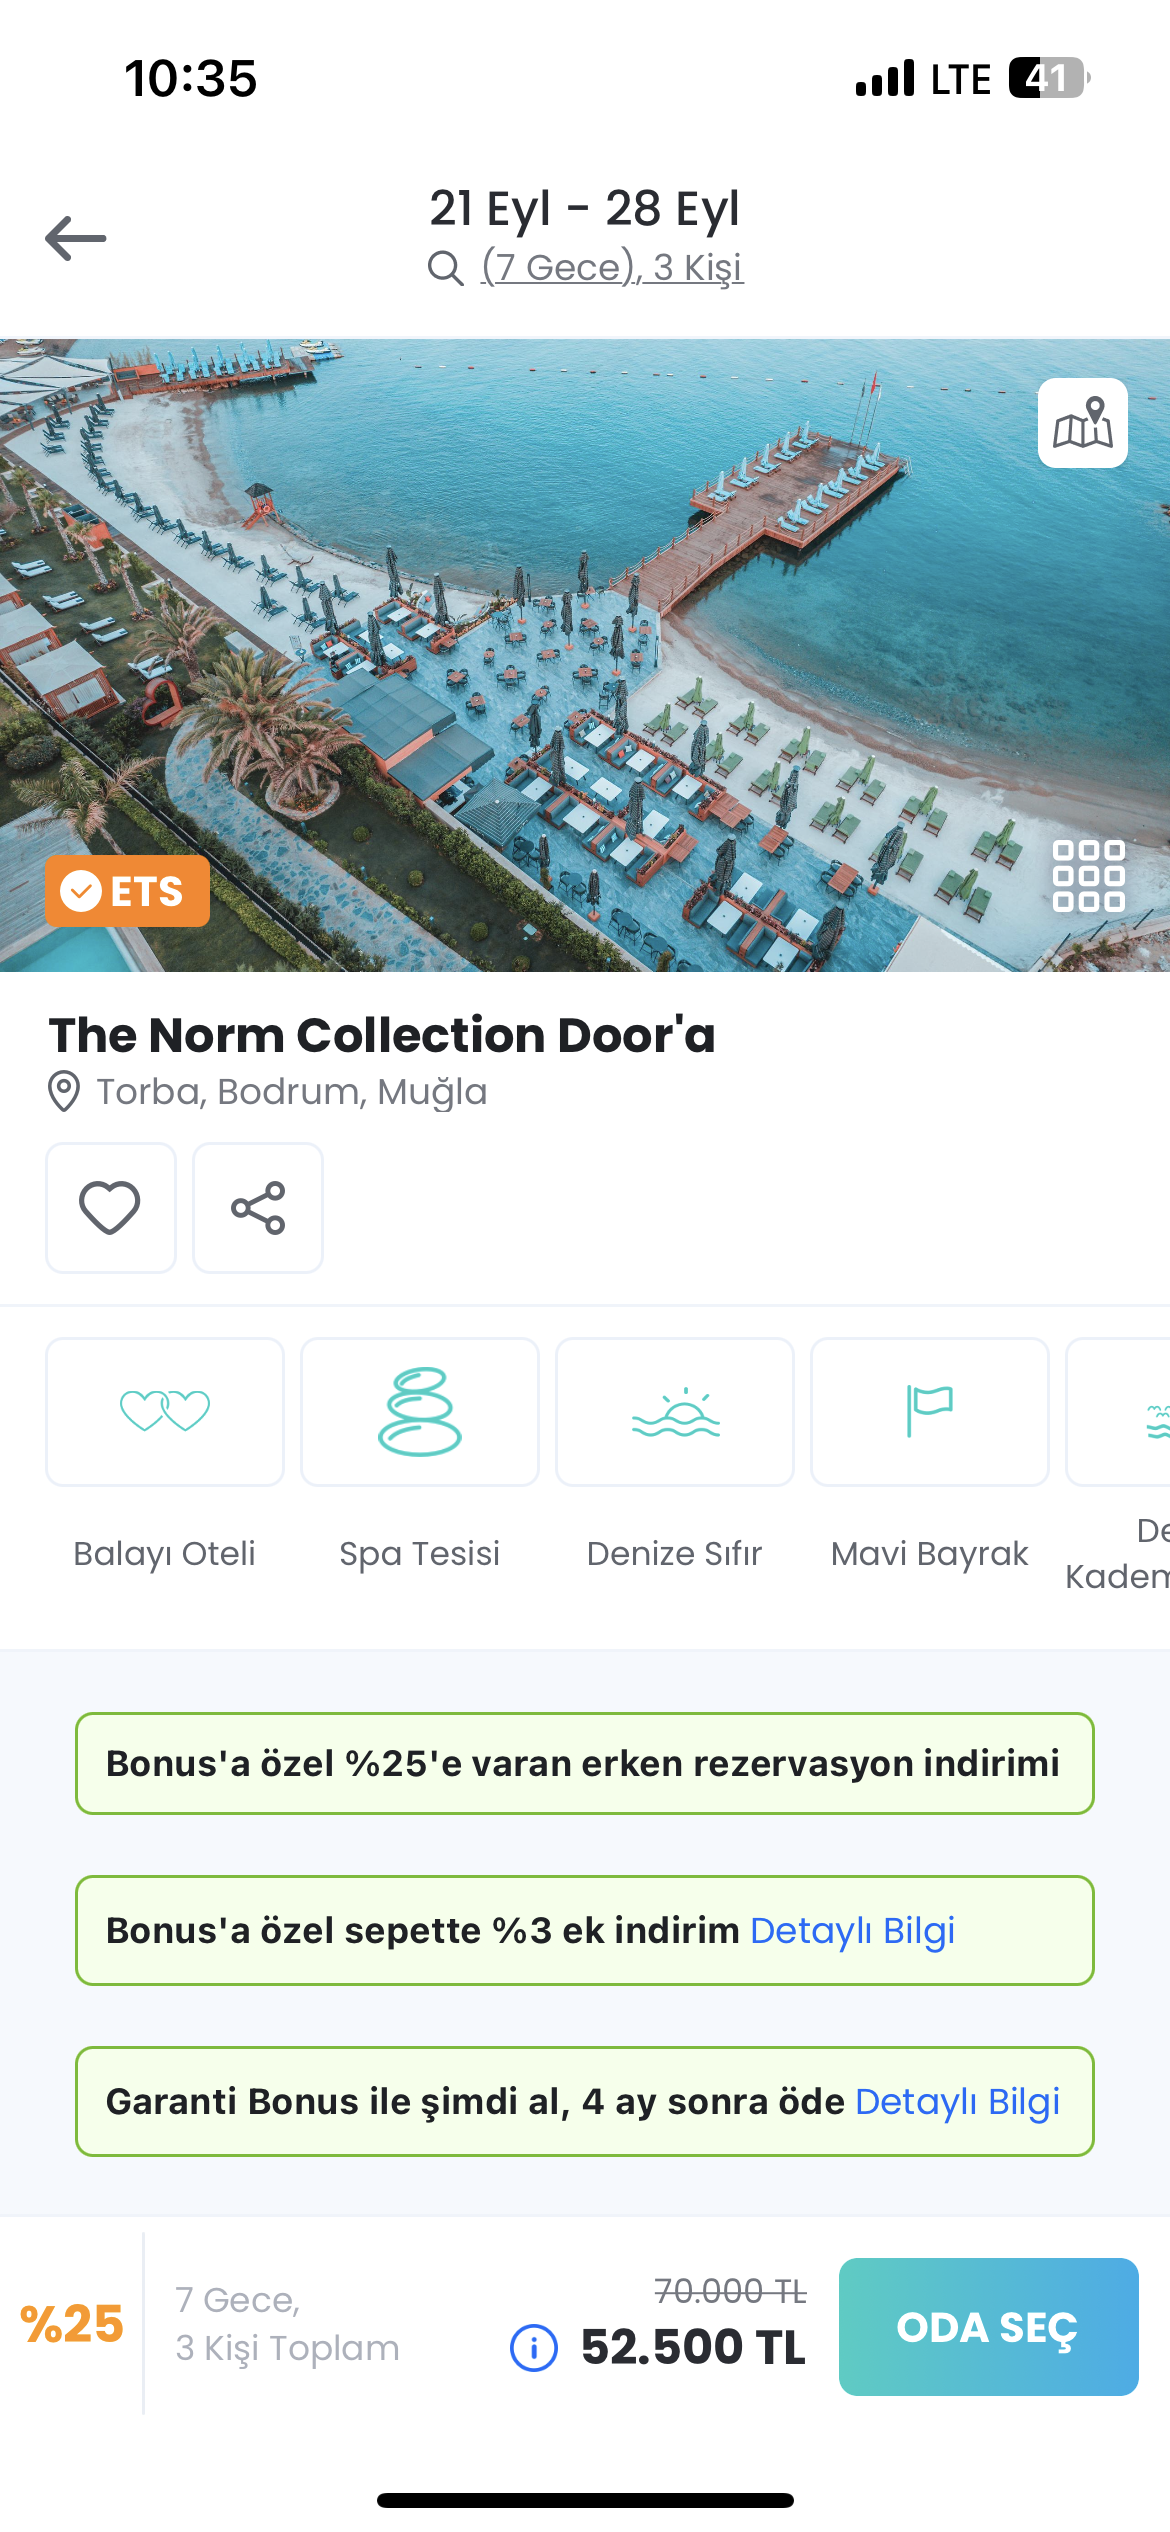Viewport: 1170px width, 2532px height.
Task: Tap the search magnifier icon
Action: (x=446, y=268)
